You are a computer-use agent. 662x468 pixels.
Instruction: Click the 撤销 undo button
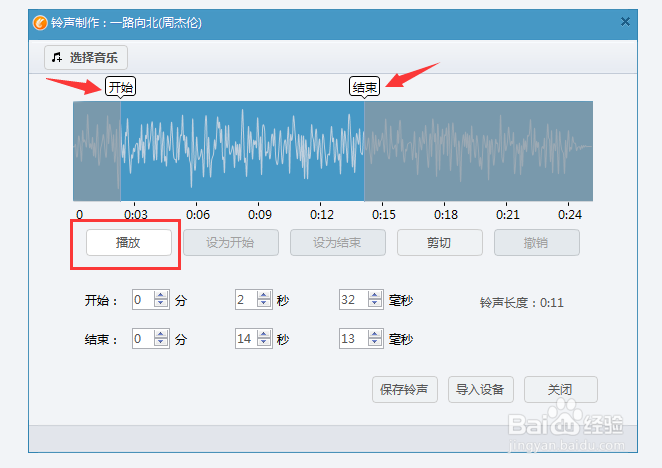point(537,242)
